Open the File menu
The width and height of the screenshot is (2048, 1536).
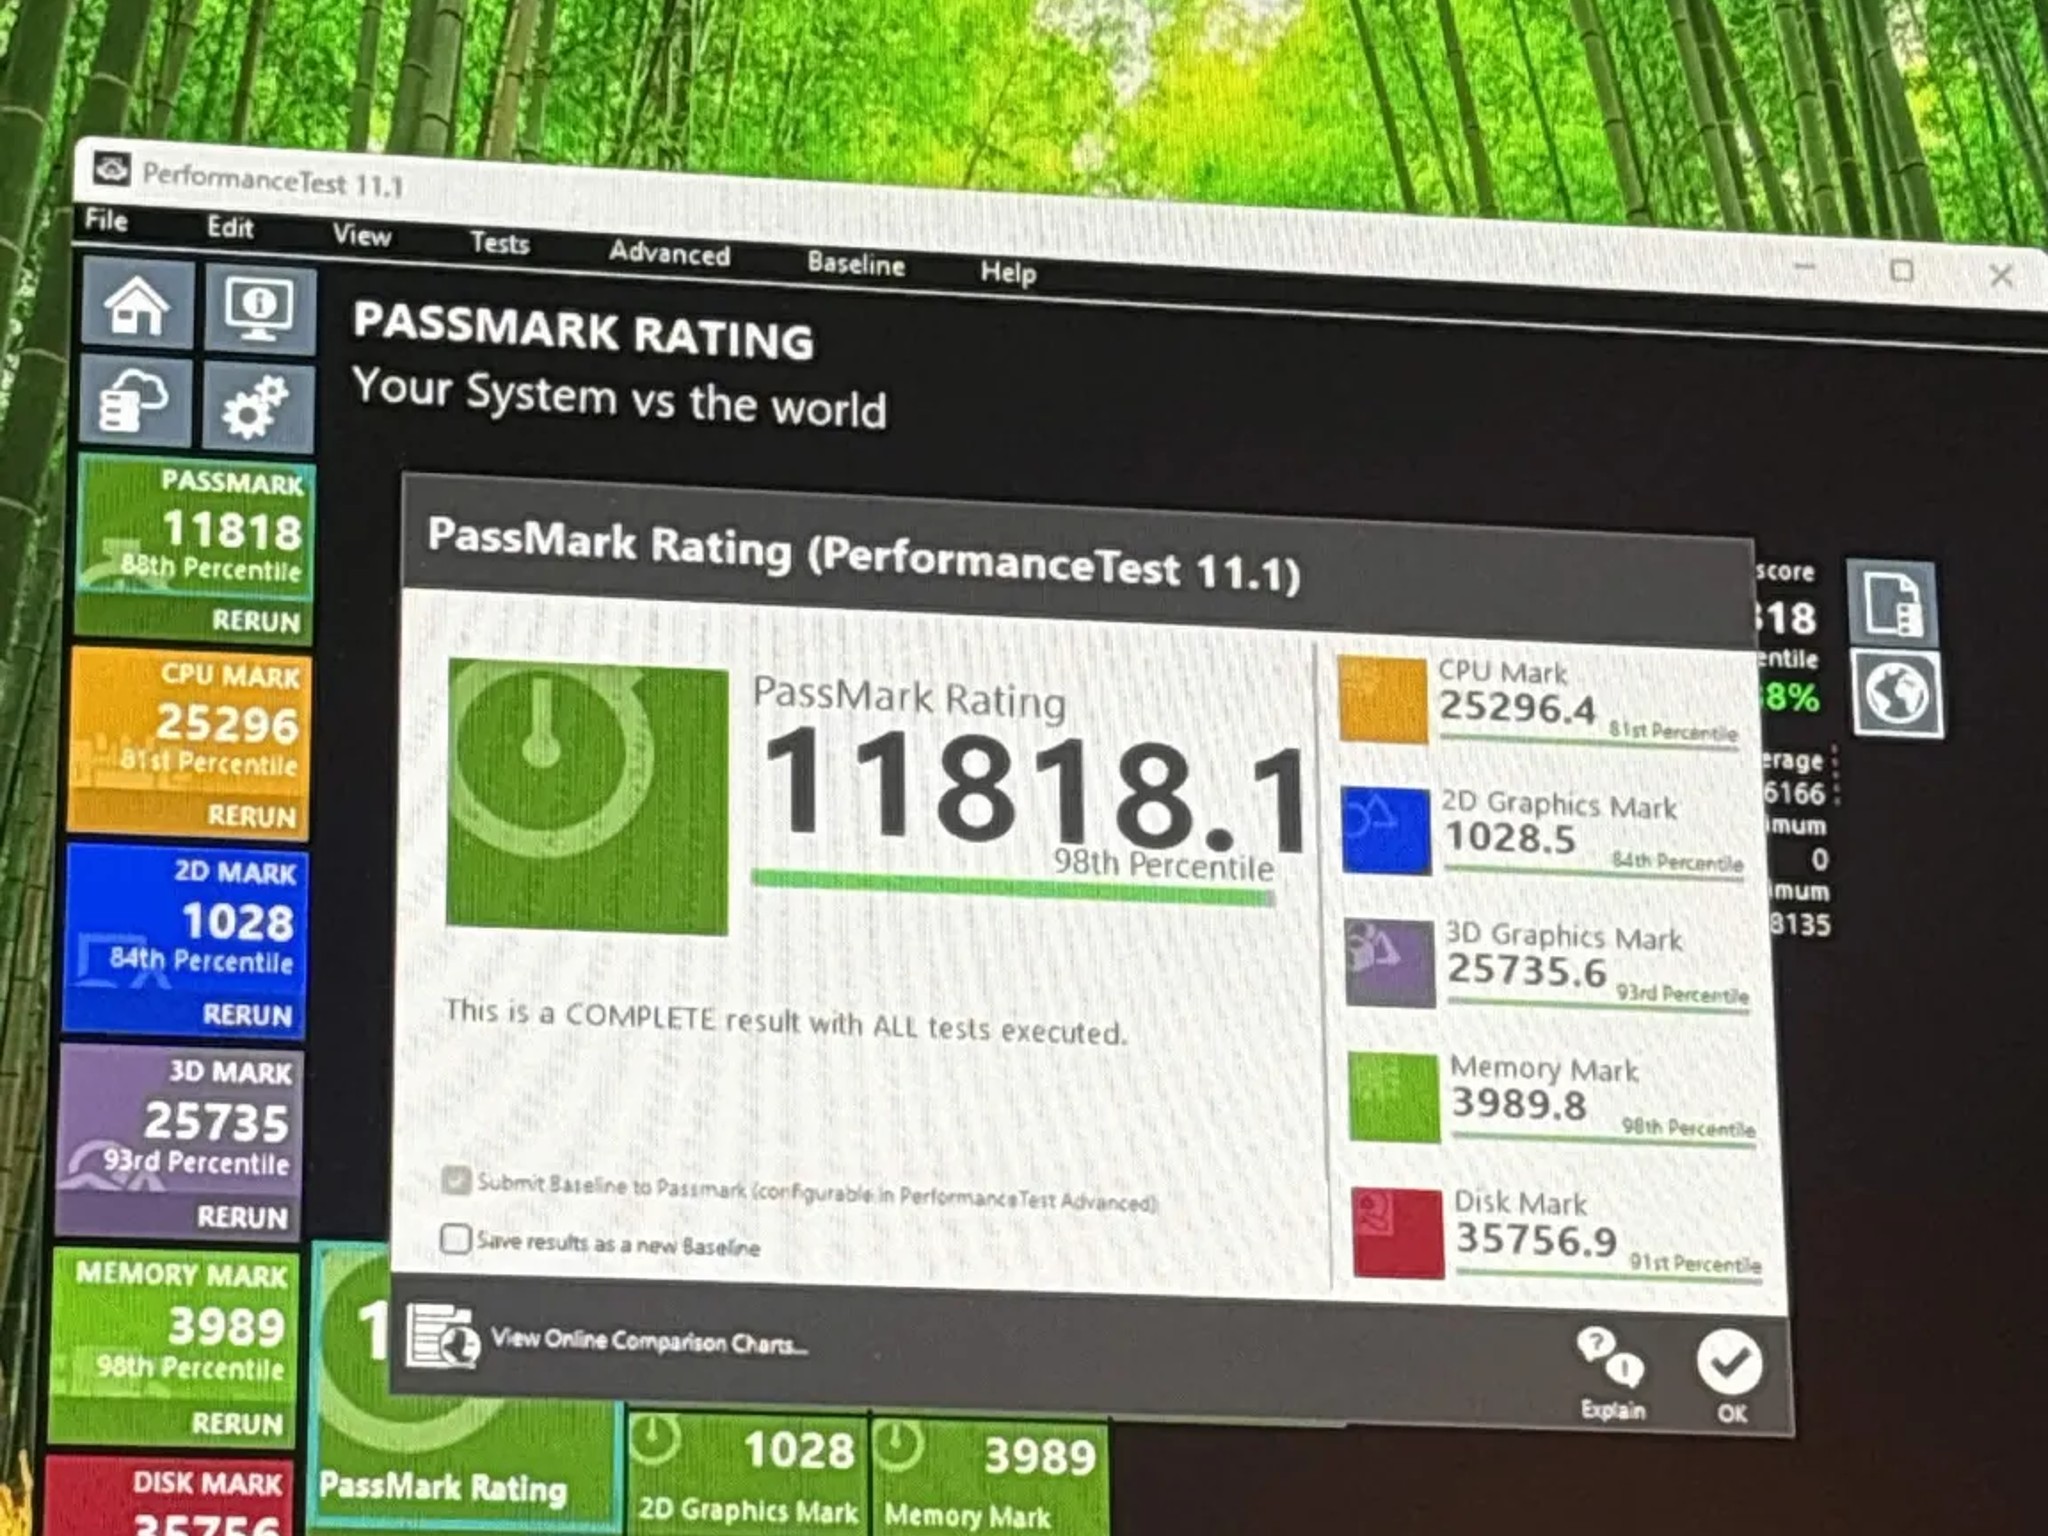click(x=106, y=220)
